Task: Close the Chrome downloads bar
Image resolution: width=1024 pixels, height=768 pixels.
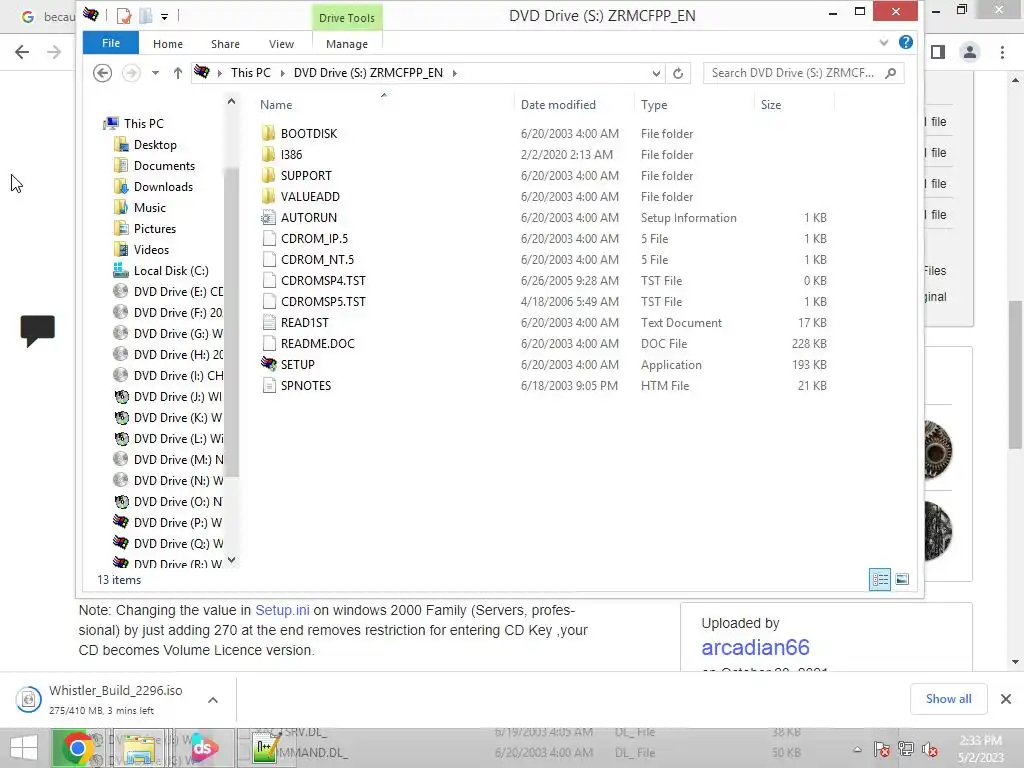Action: pos(1006,699)
